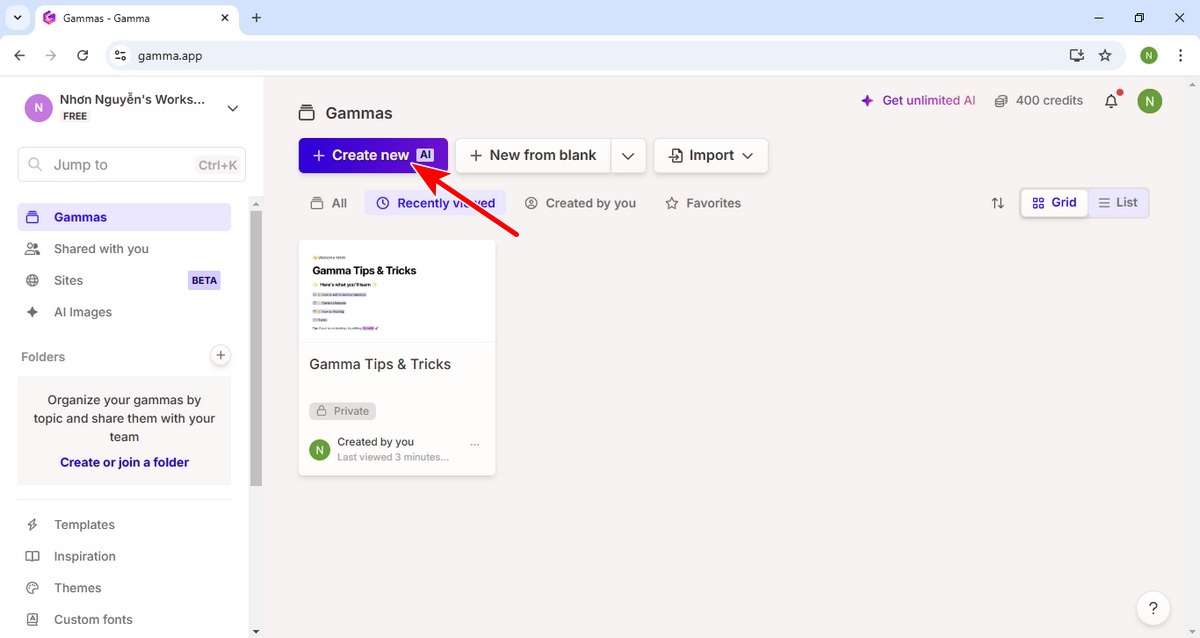Viewport: 1200px width, 638px height.
Task: Add a new folder with plus icon
Action: 221,355
